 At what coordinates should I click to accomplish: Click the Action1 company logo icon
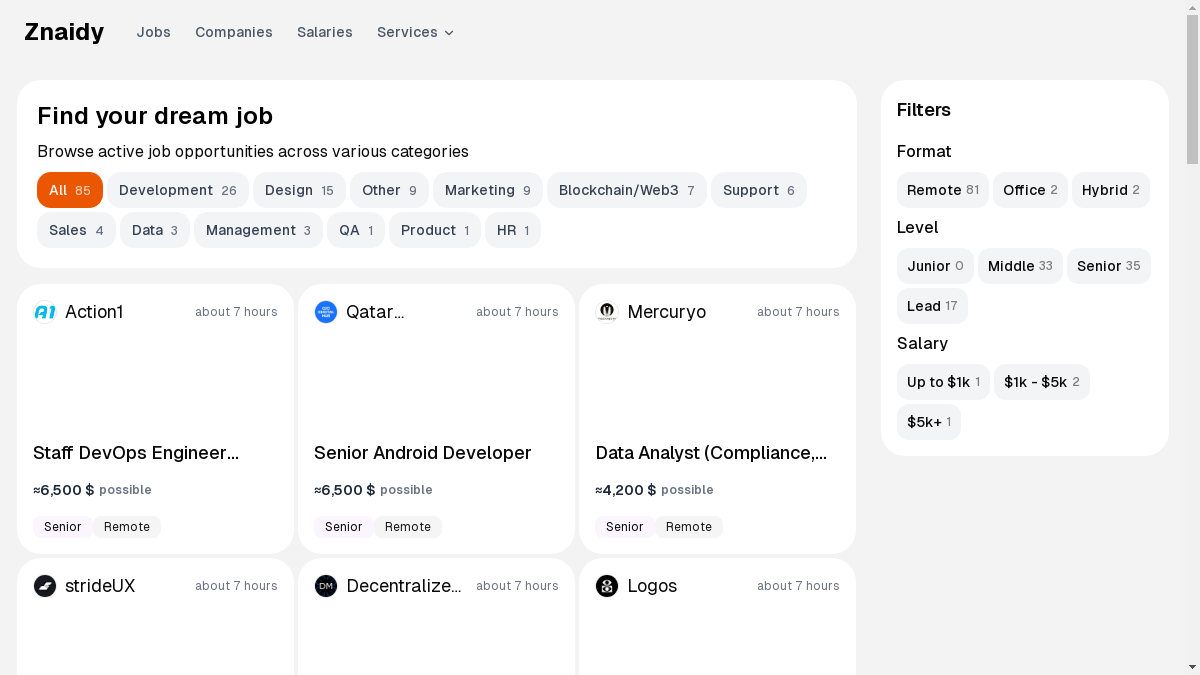(x=45, y=312)
